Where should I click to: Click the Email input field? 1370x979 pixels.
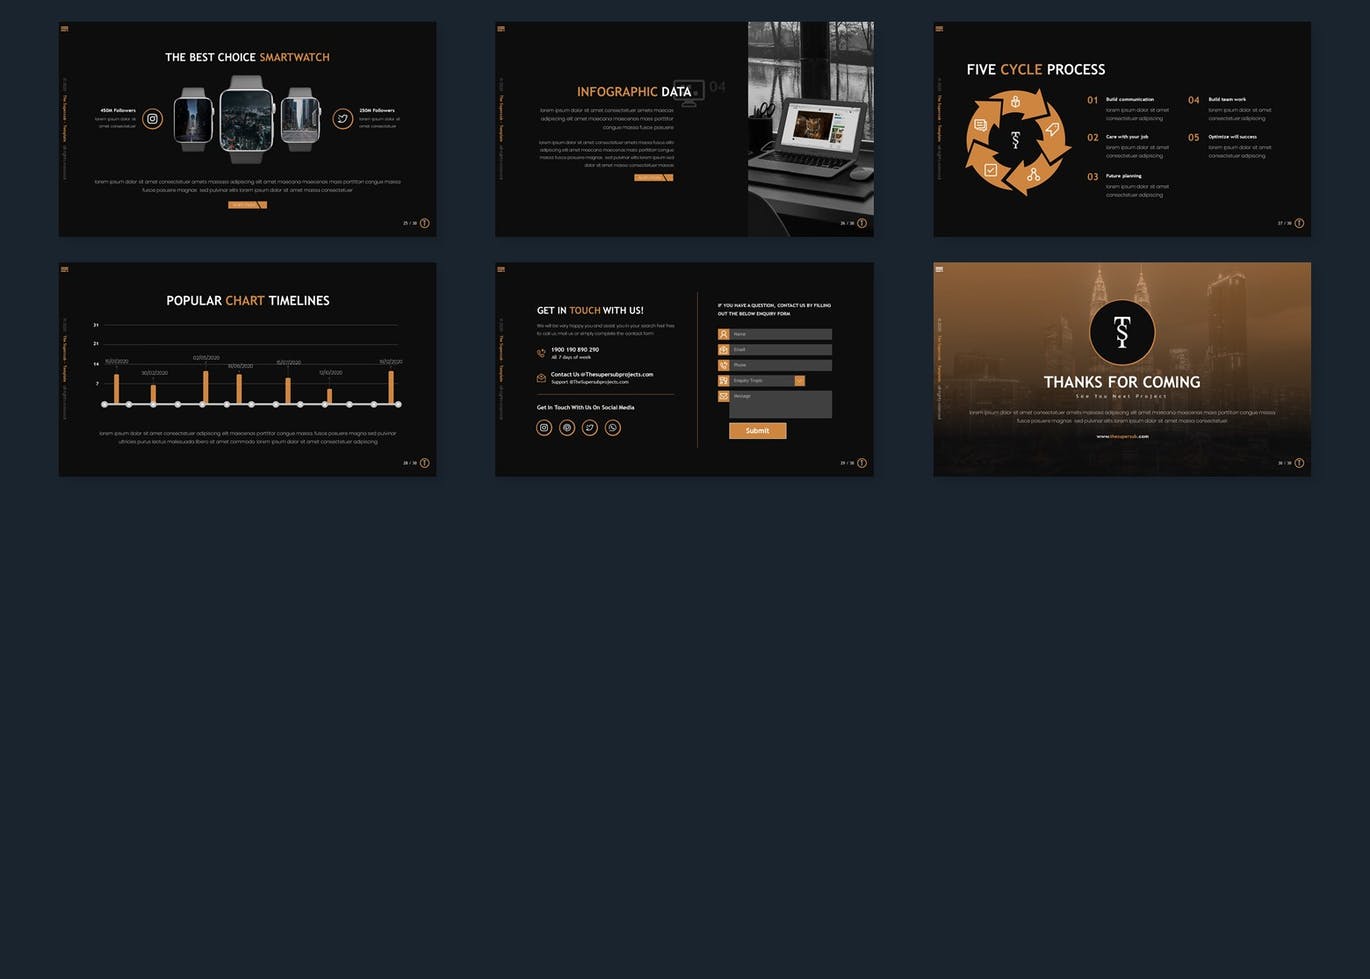click(x=780, y=350)
